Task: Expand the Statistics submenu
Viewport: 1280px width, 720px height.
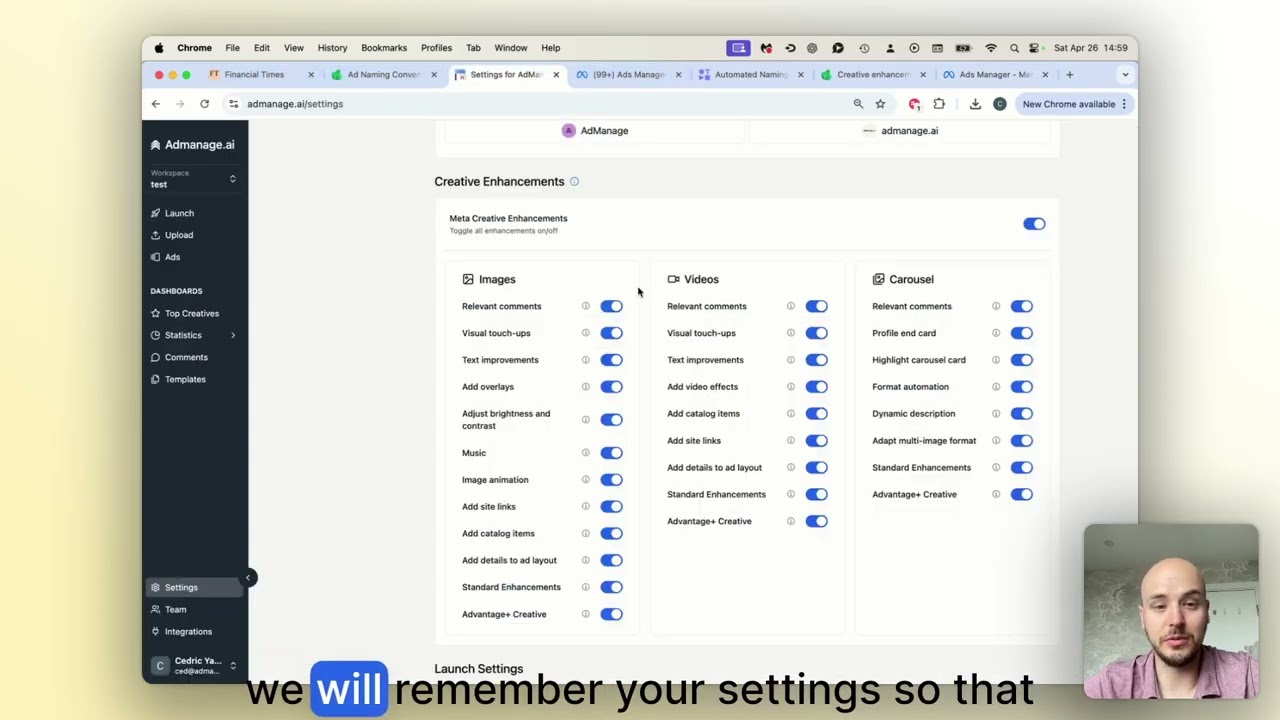Action: point(233,335)
